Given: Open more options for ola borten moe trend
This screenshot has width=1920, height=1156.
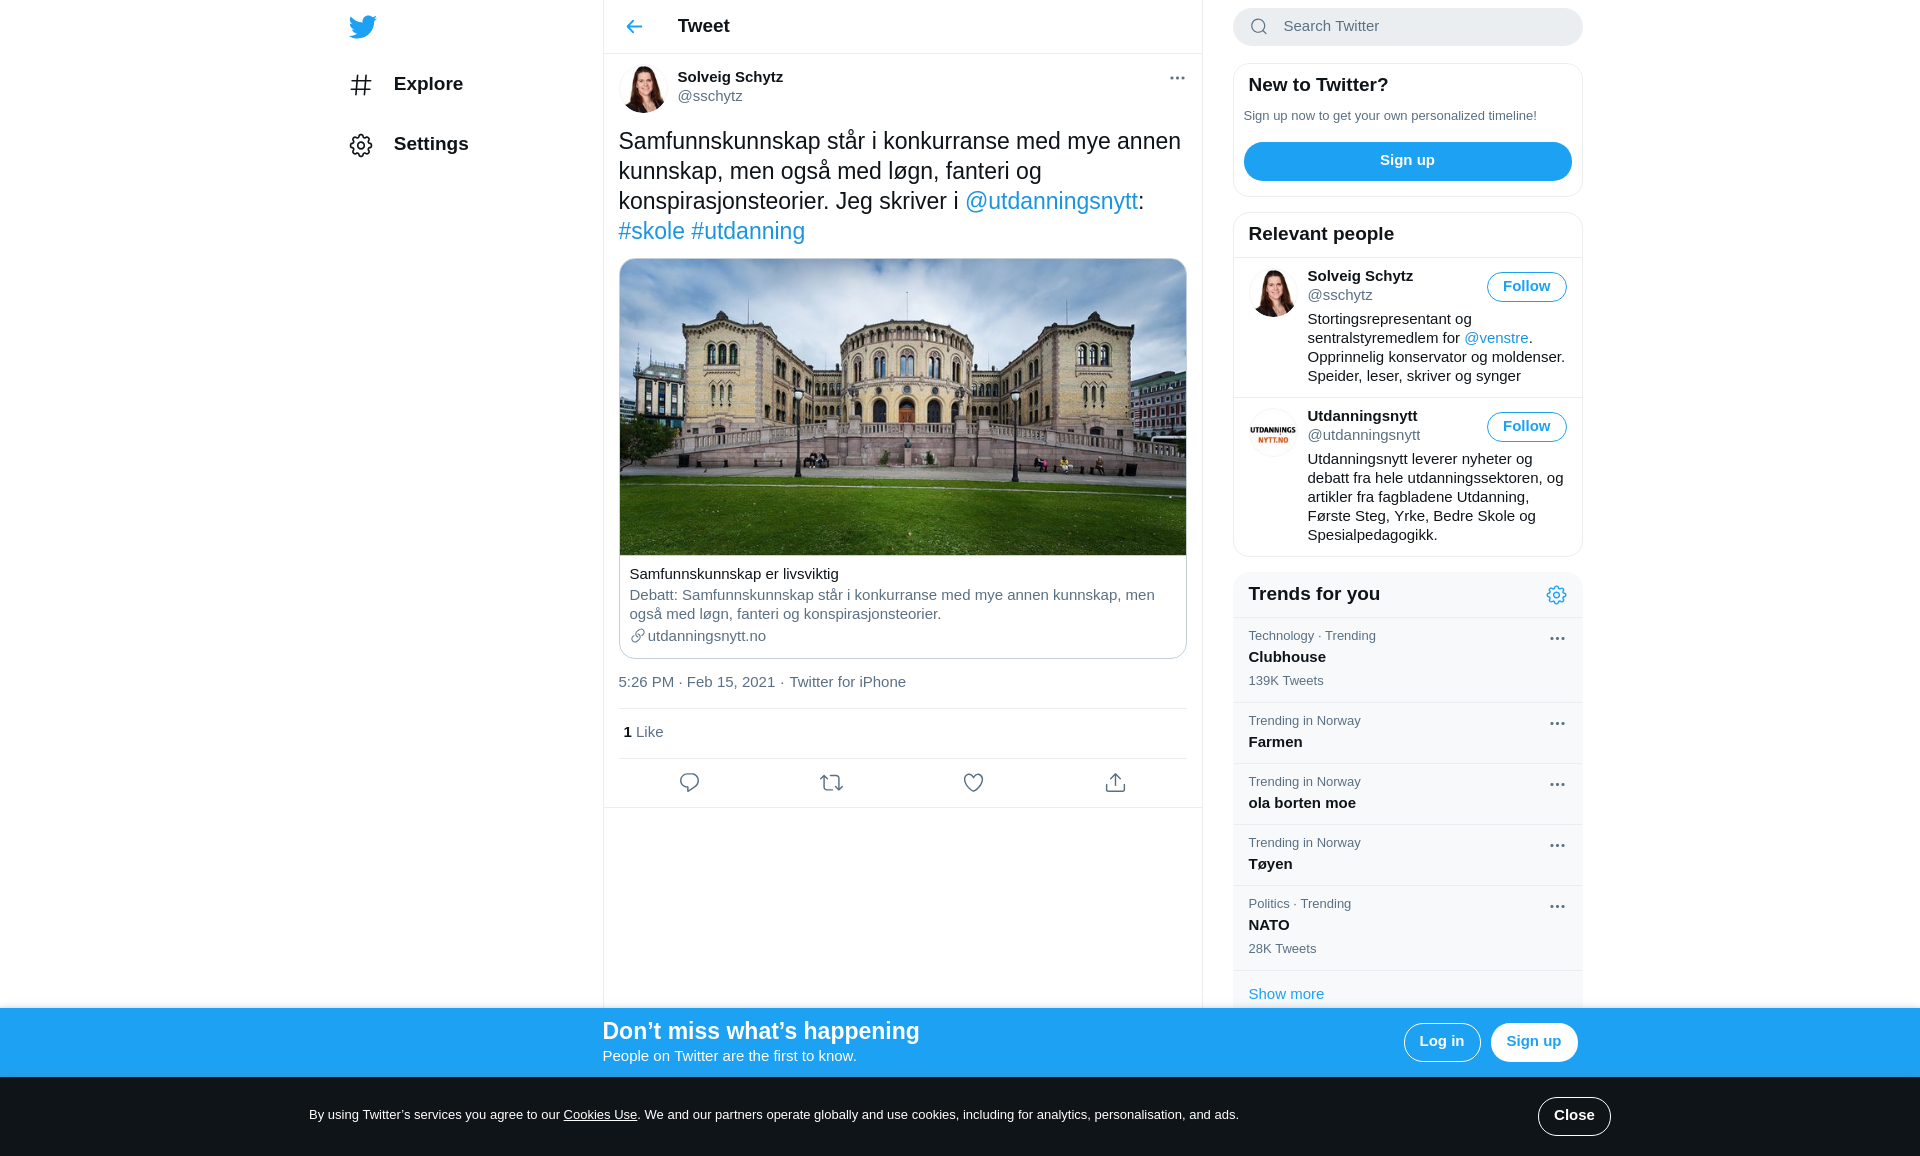Looking at the screenshot, I should (1557, 785).
